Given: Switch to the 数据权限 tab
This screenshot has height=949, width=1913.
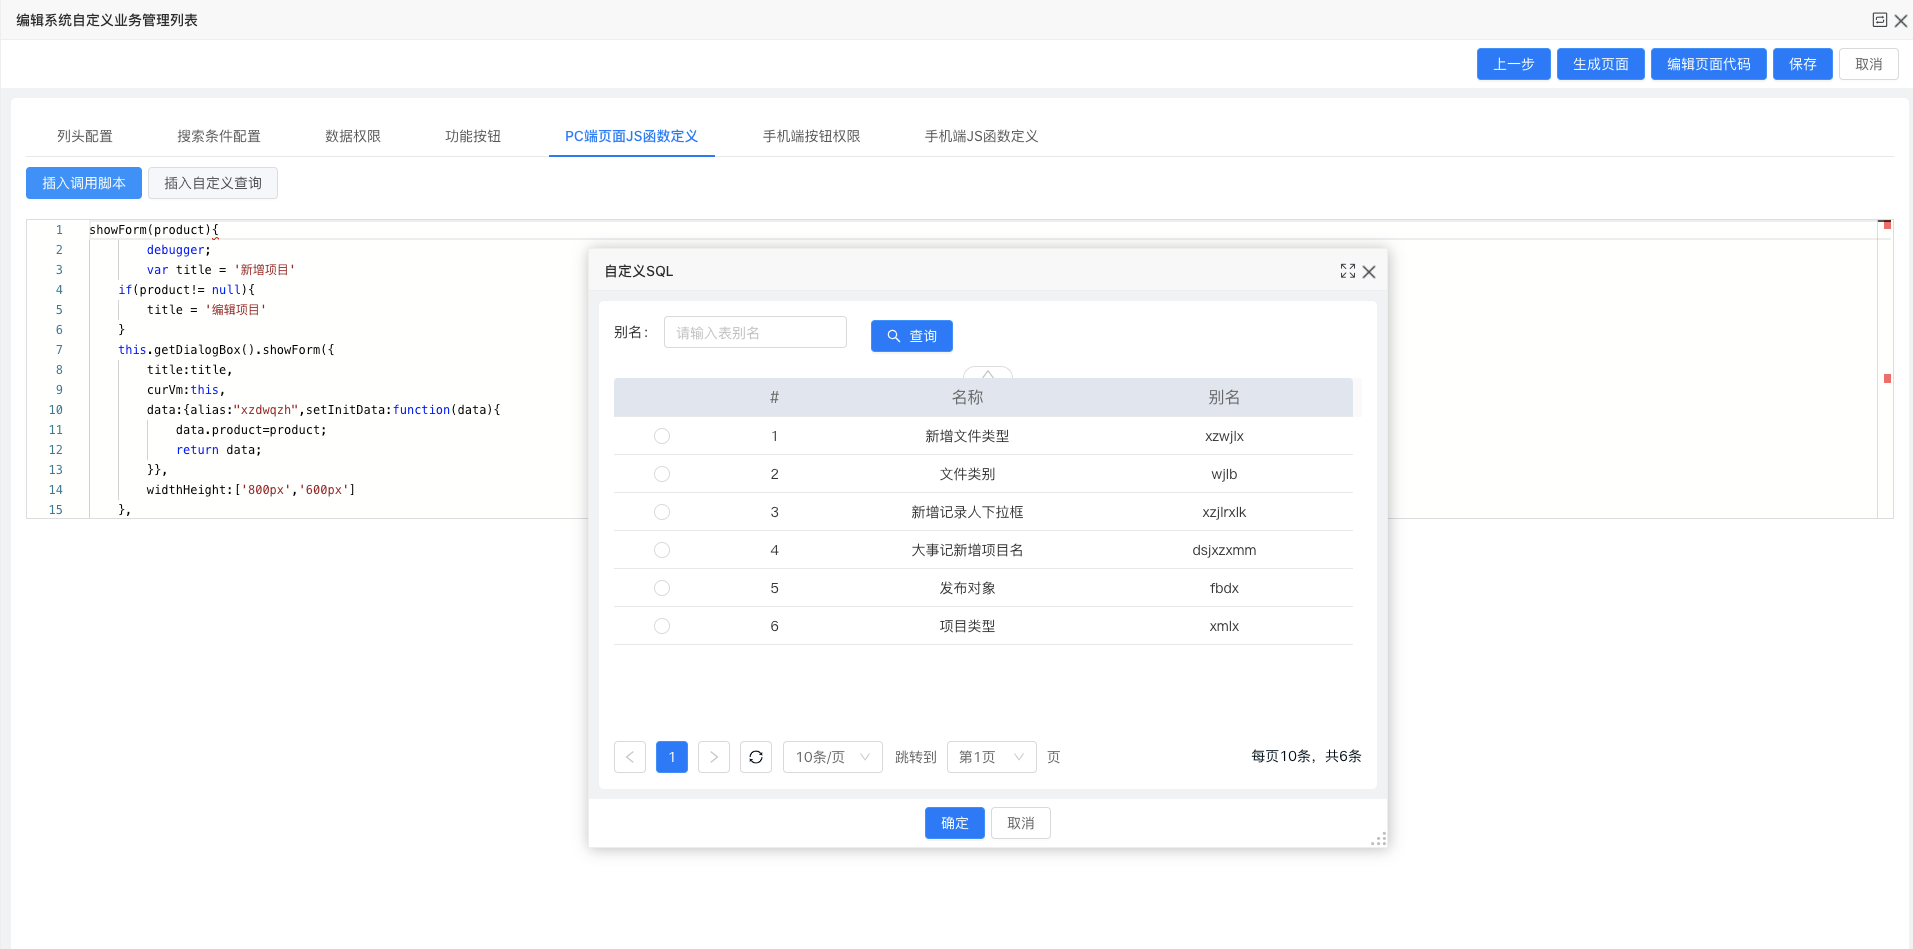Looking at the screenshot, I should point(353,136).
